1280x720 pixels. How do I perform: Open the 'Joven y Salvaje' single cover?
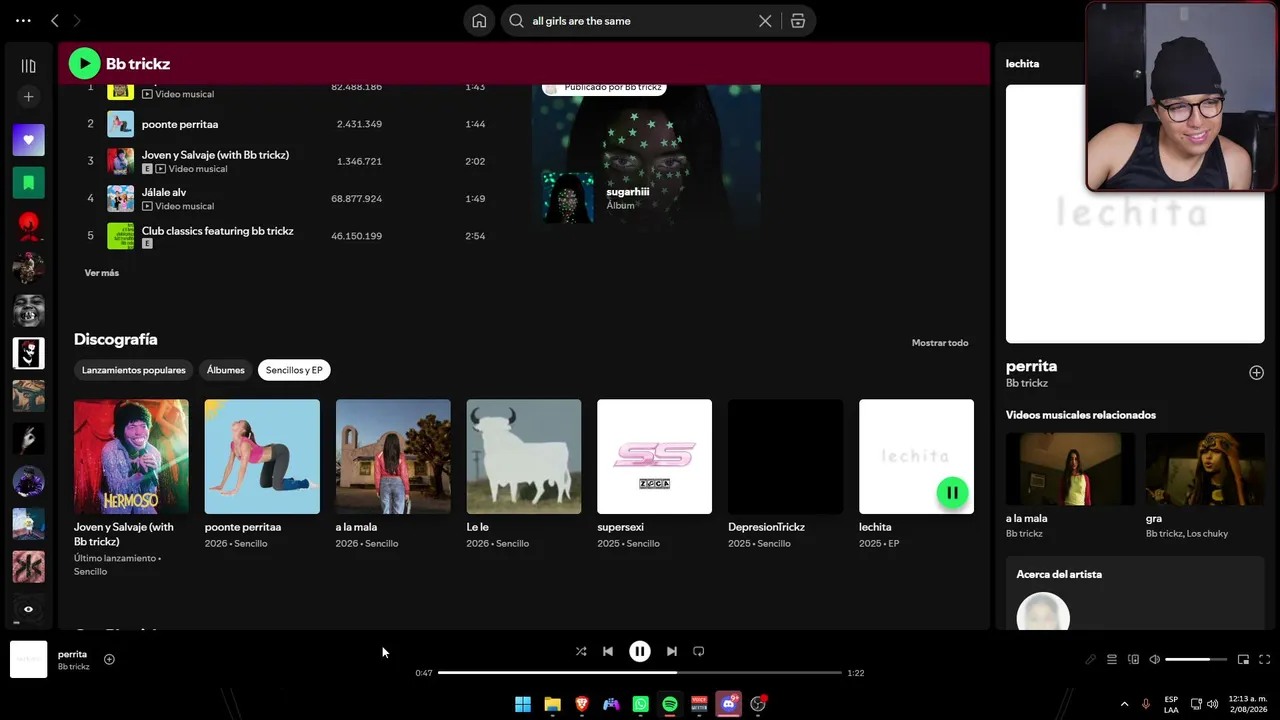tap(131, 457)
